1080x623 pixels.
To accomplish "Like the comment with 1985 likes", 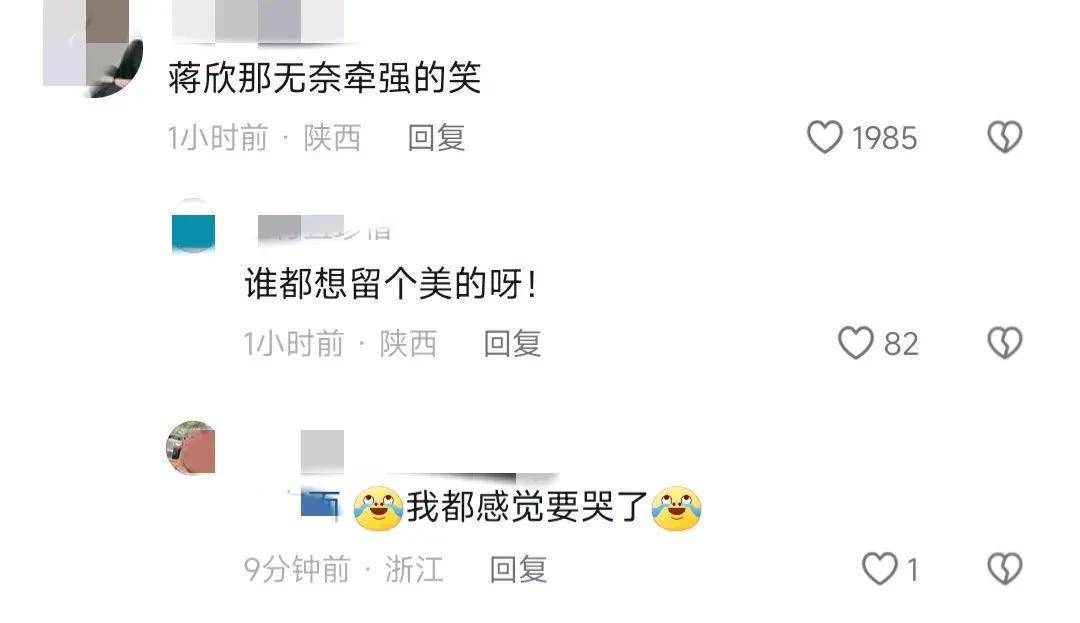I will pyautogui.click(x=824, y=137).
